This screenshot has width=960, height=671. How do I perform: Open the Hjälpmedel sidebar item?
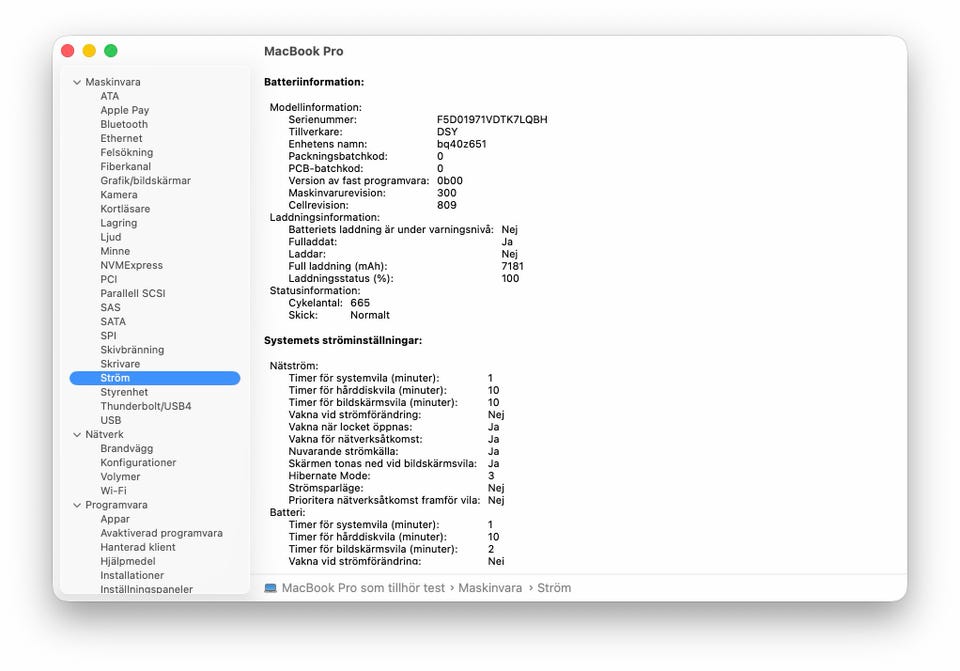point(128,561)
